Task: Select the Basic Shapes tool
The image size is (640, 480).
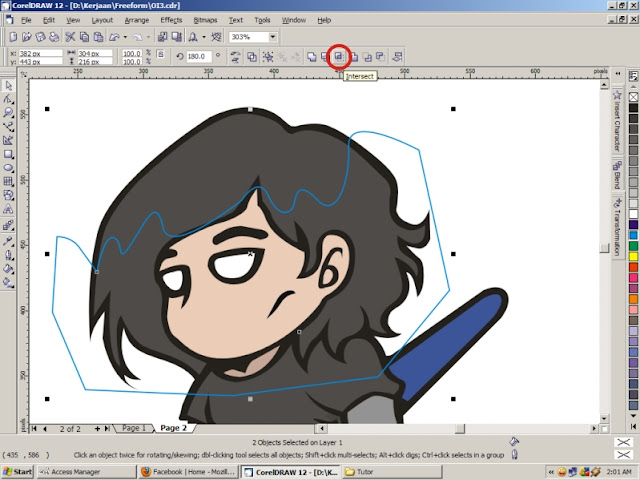Action: (8, 196)
